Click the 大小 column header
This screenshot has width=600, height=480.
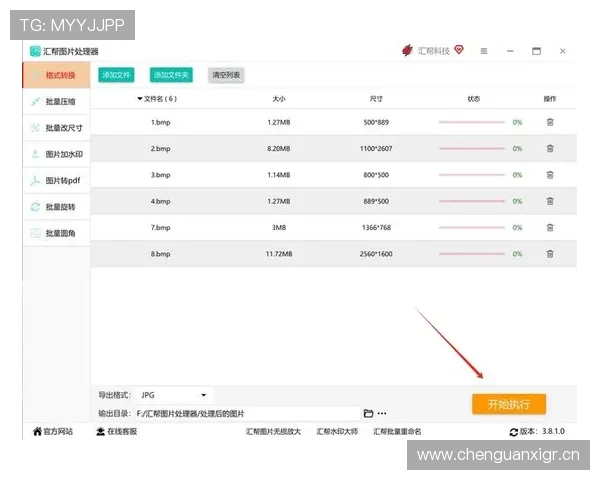coord(279,99)
